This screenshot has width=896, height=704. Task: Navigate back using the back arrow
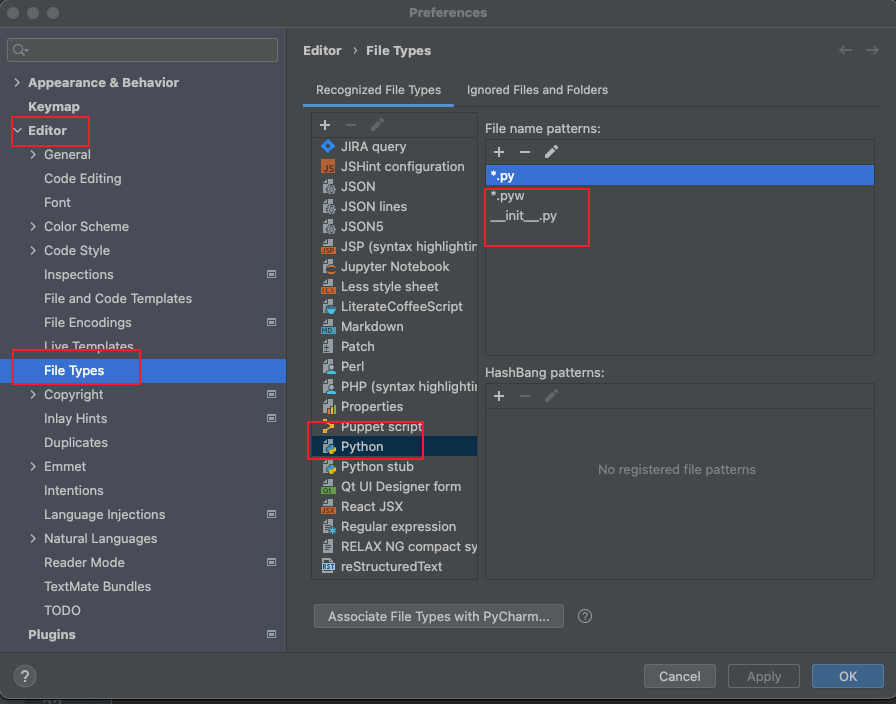[x=846, y=50]
